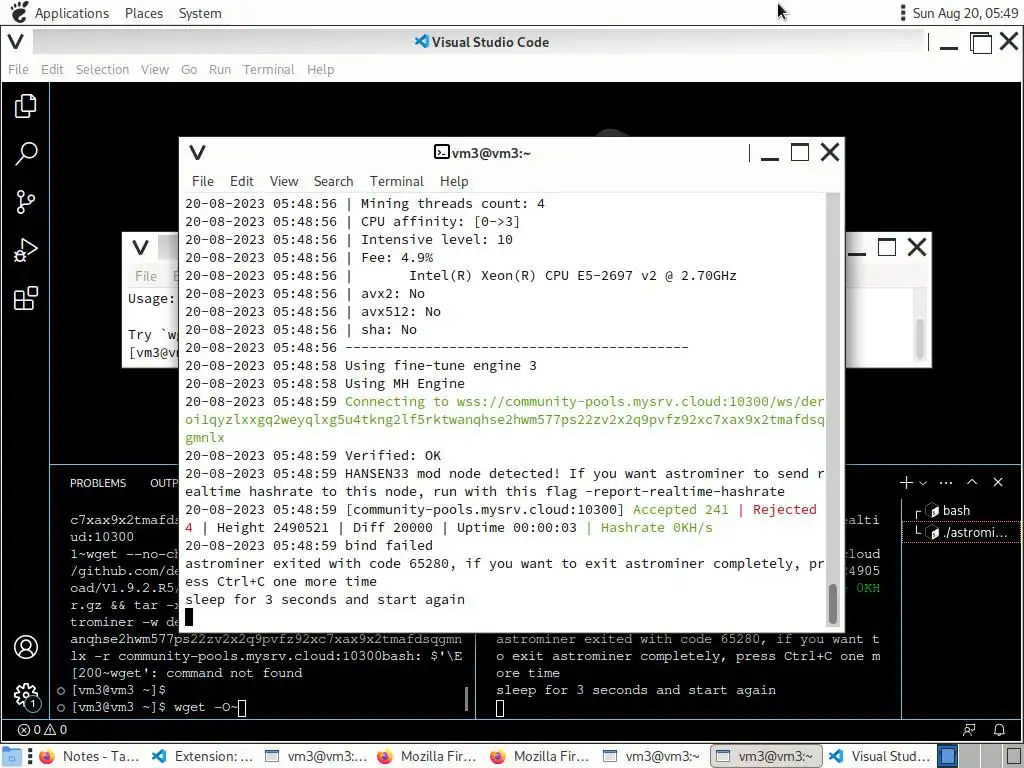1024x768 pixels.
Task: Maximize the VS Code panel with up chevron
Action: (x=972, y=482)
